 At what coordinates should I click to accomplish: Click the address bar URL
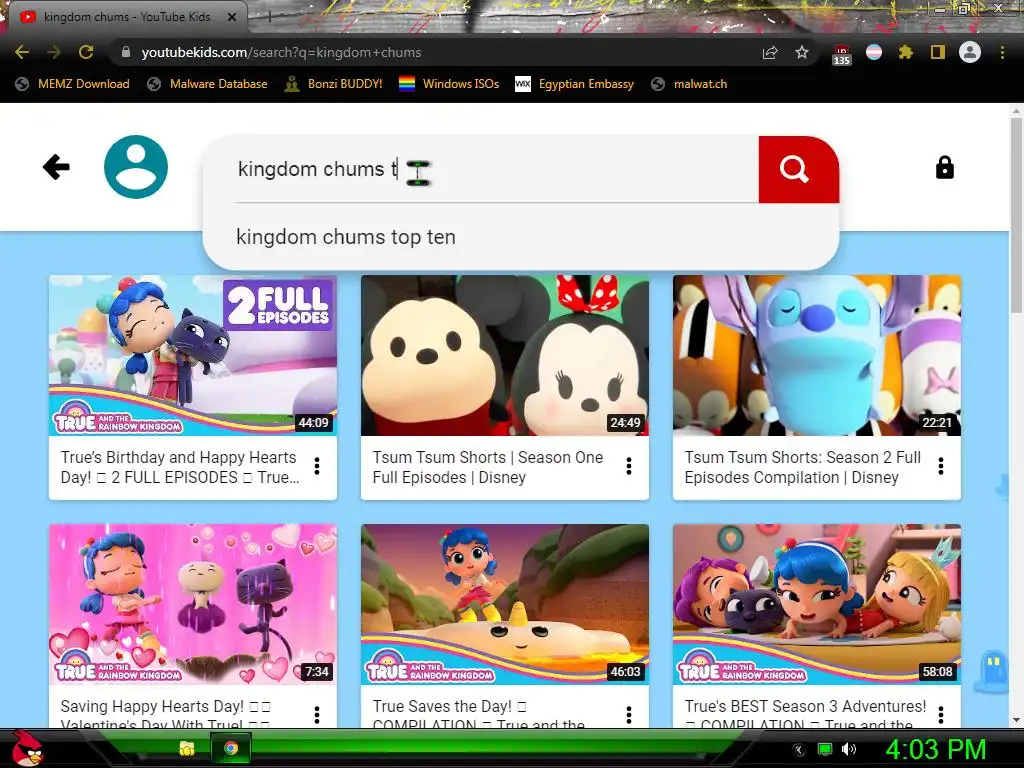tap(281, 52)
